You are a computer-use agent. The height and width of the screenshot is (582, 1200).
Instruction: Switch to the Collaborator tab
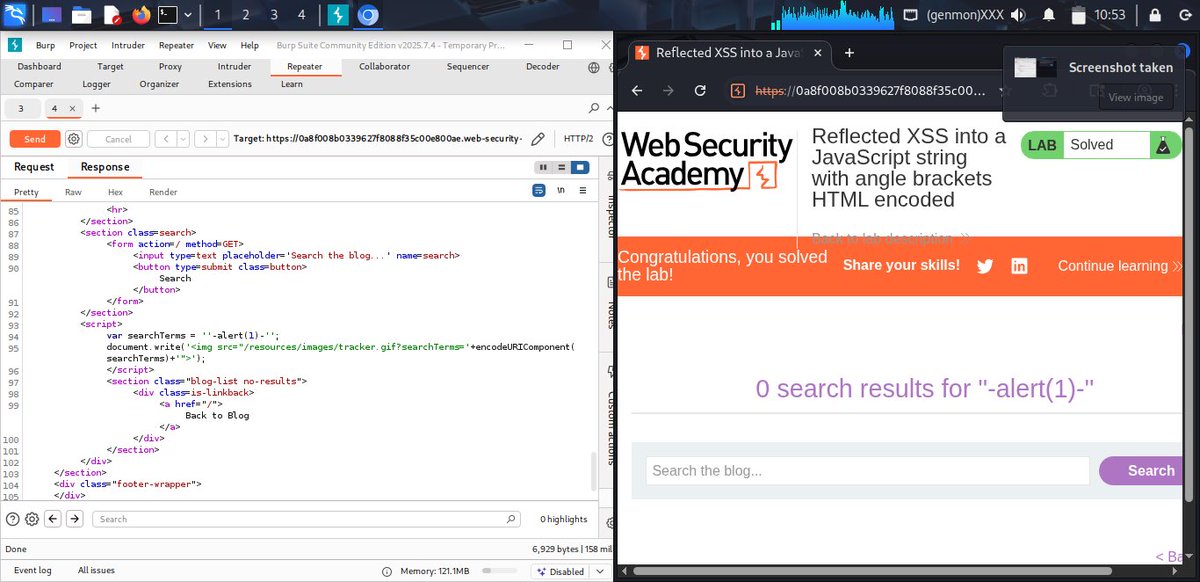(384, 67)
